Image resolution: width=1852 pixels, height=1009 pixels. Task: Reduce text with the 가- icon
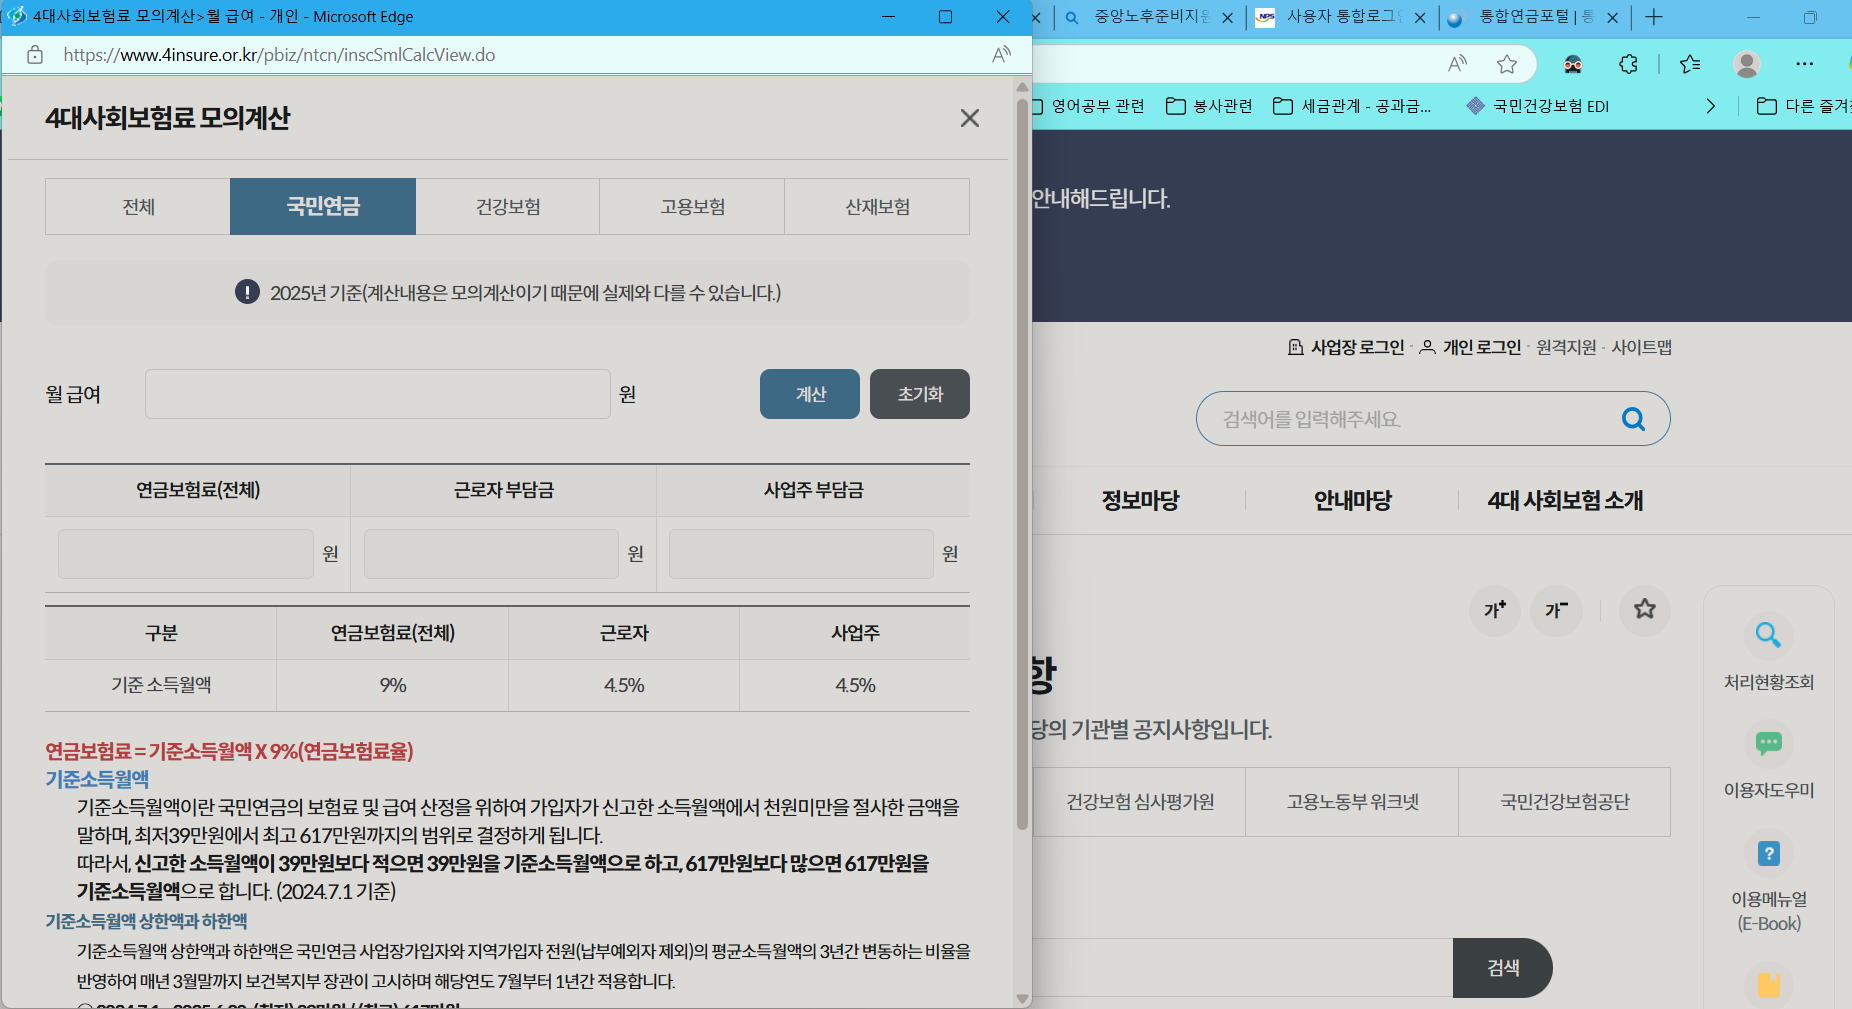[1556, 611]
